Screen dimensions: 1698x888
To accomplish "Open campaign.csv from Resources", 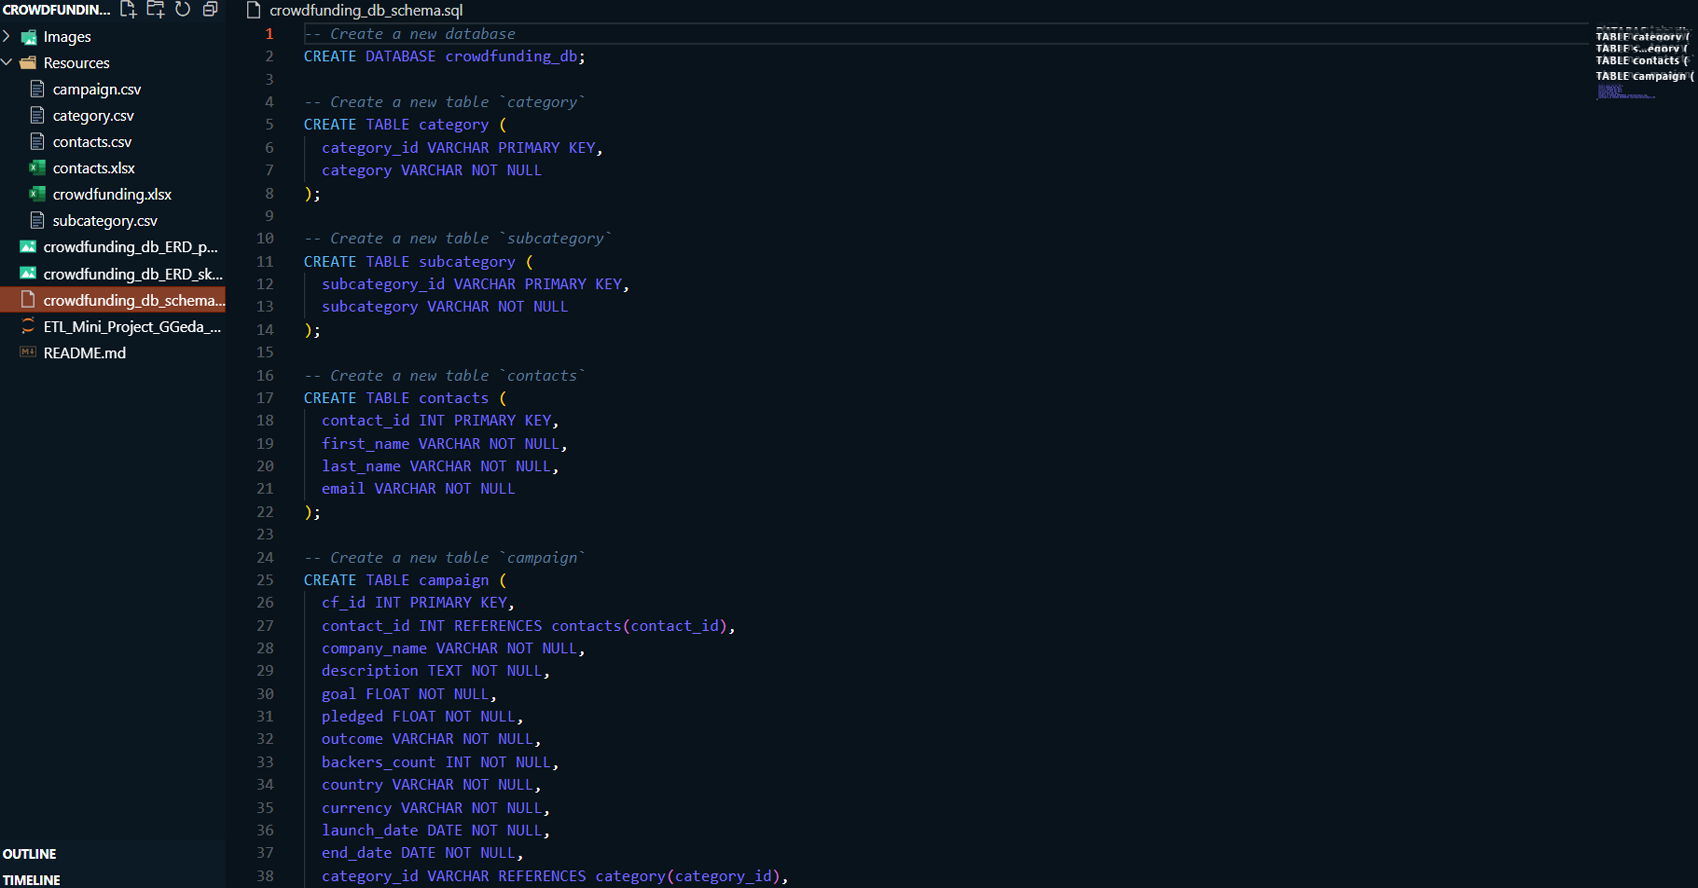I will coord(96,90).
